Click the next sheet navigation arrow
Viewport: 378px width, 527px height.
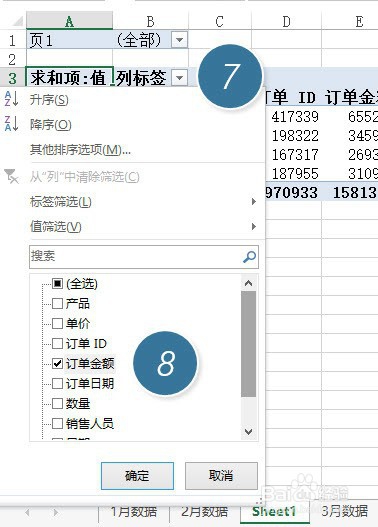(56, 513)
